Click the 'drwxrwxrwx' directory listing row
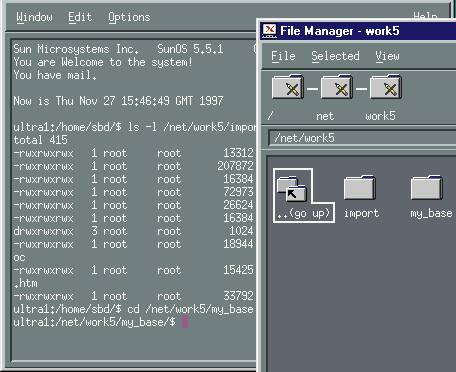 133,231
